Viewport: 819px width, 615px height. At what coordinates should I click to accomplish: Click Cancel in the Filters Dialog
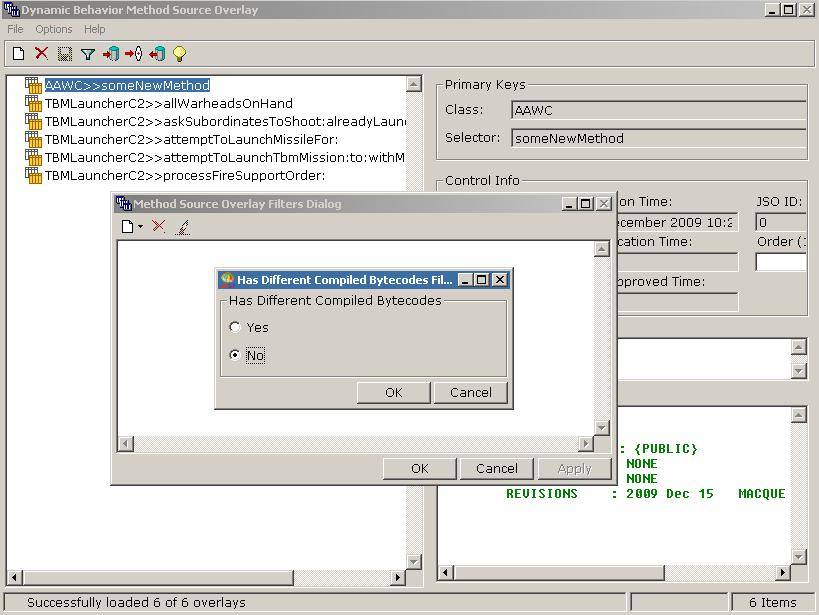pos(496,468)
